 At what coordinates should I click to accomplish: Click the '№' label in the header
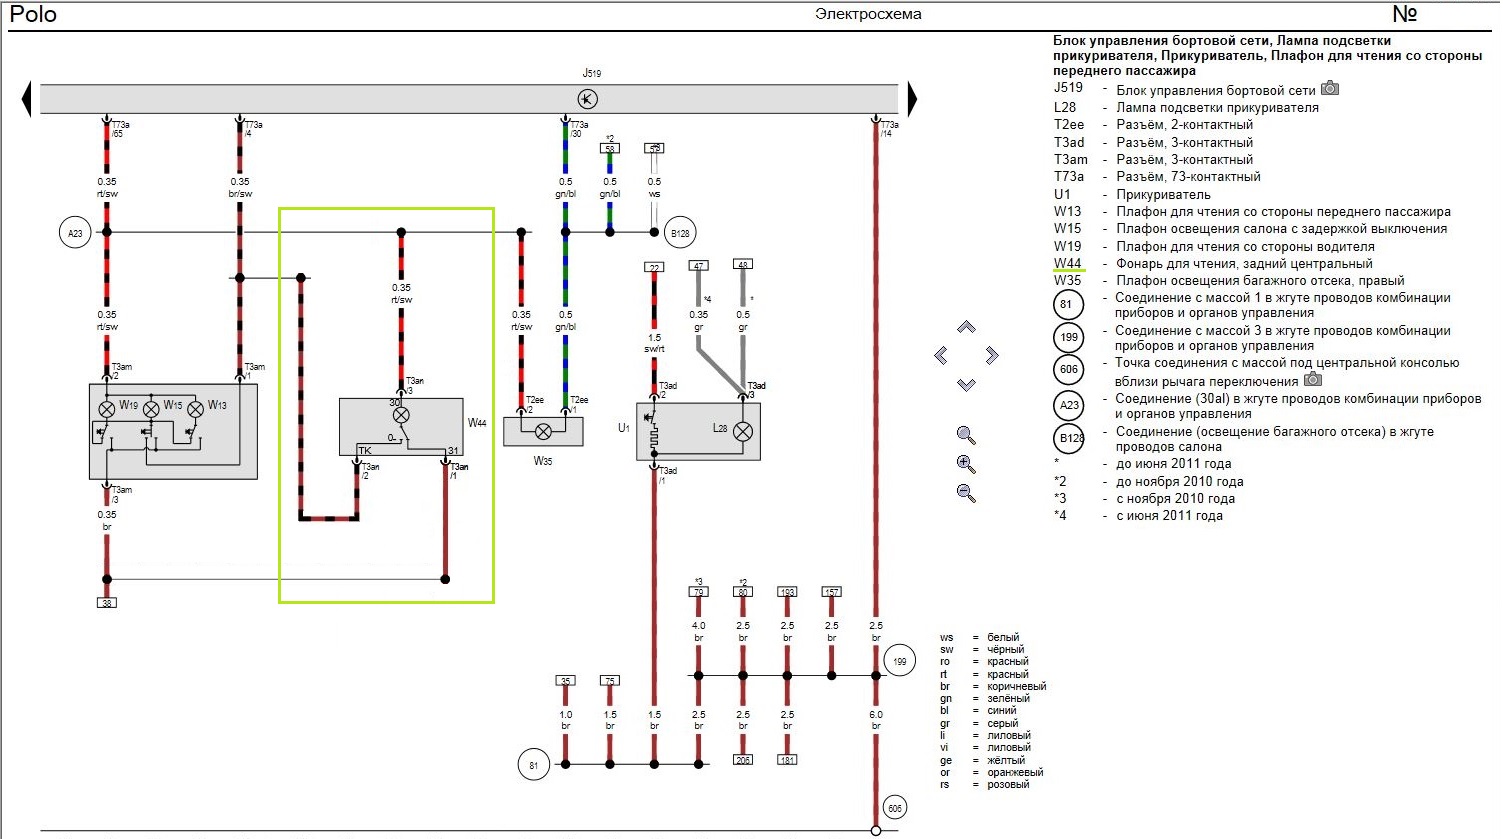pos(1405,14)
